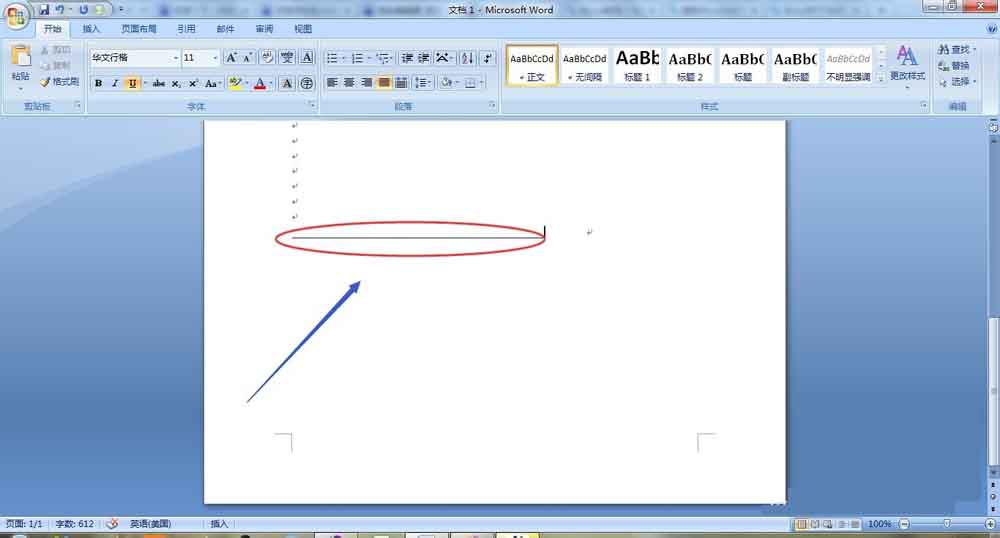Align text left
Image resolution: width=1000 pixels, height=538 pixels.
[x=332, y=83]
